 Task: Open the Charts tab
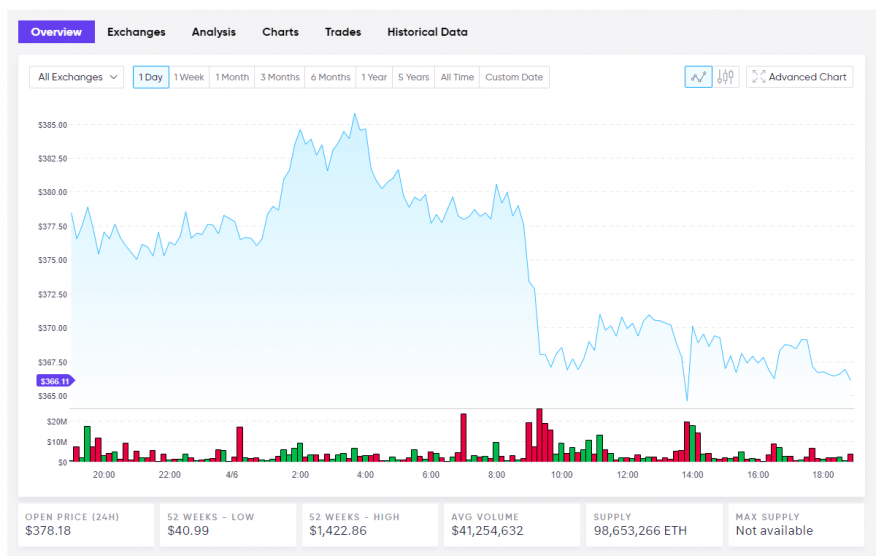coord(280,32)
